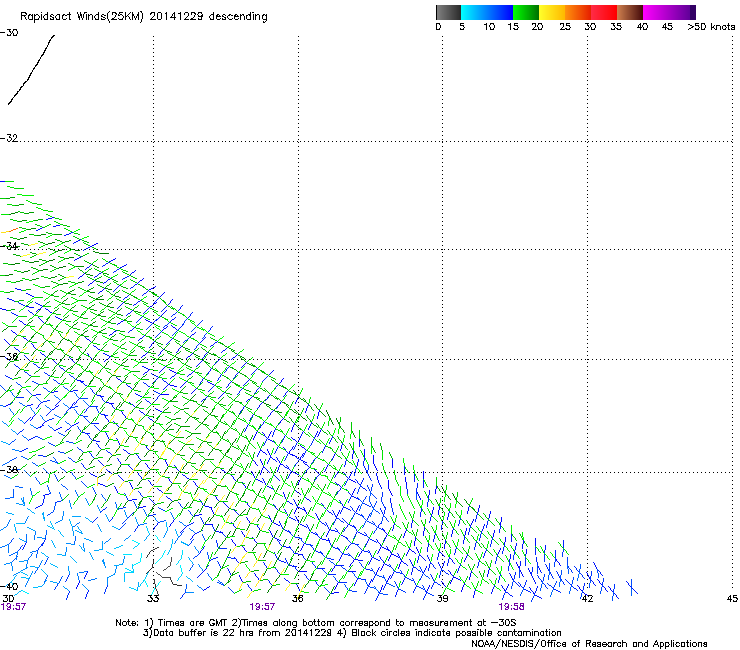Select the legend scale label '15'

[x=513, y=27]
